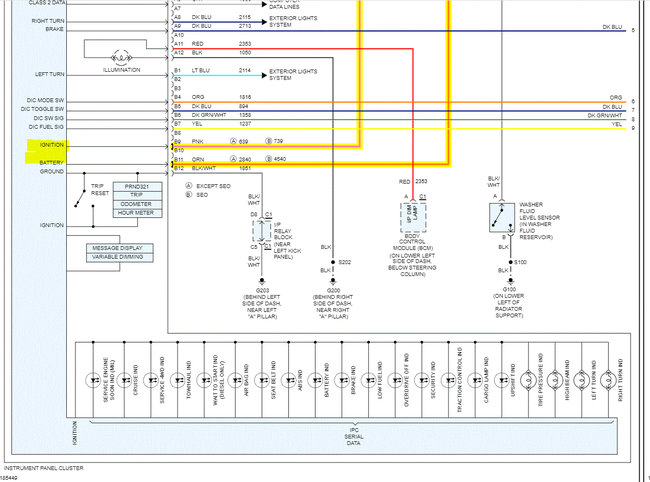The height and width of the screenshot is (482, 650).
Task: Click the SEAT BELT IND label
Action: tap(273, 380)
